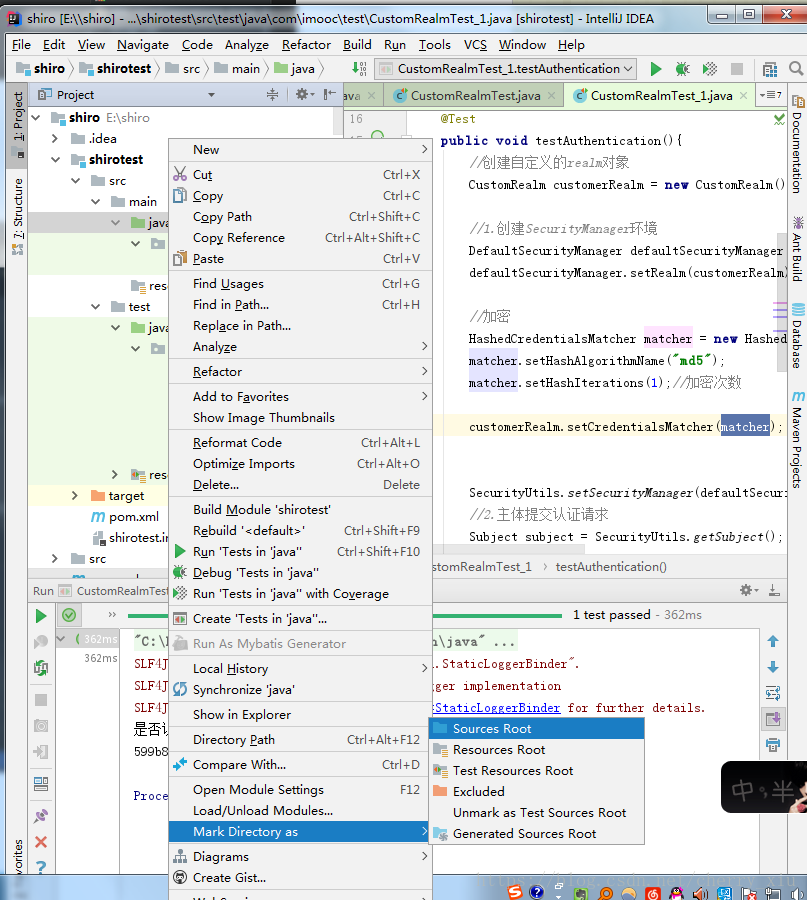This screenshot has width=807, height=900.
Task: Click the IME language indicator widget
Action: pyautogui.click(x=763, y=788)
